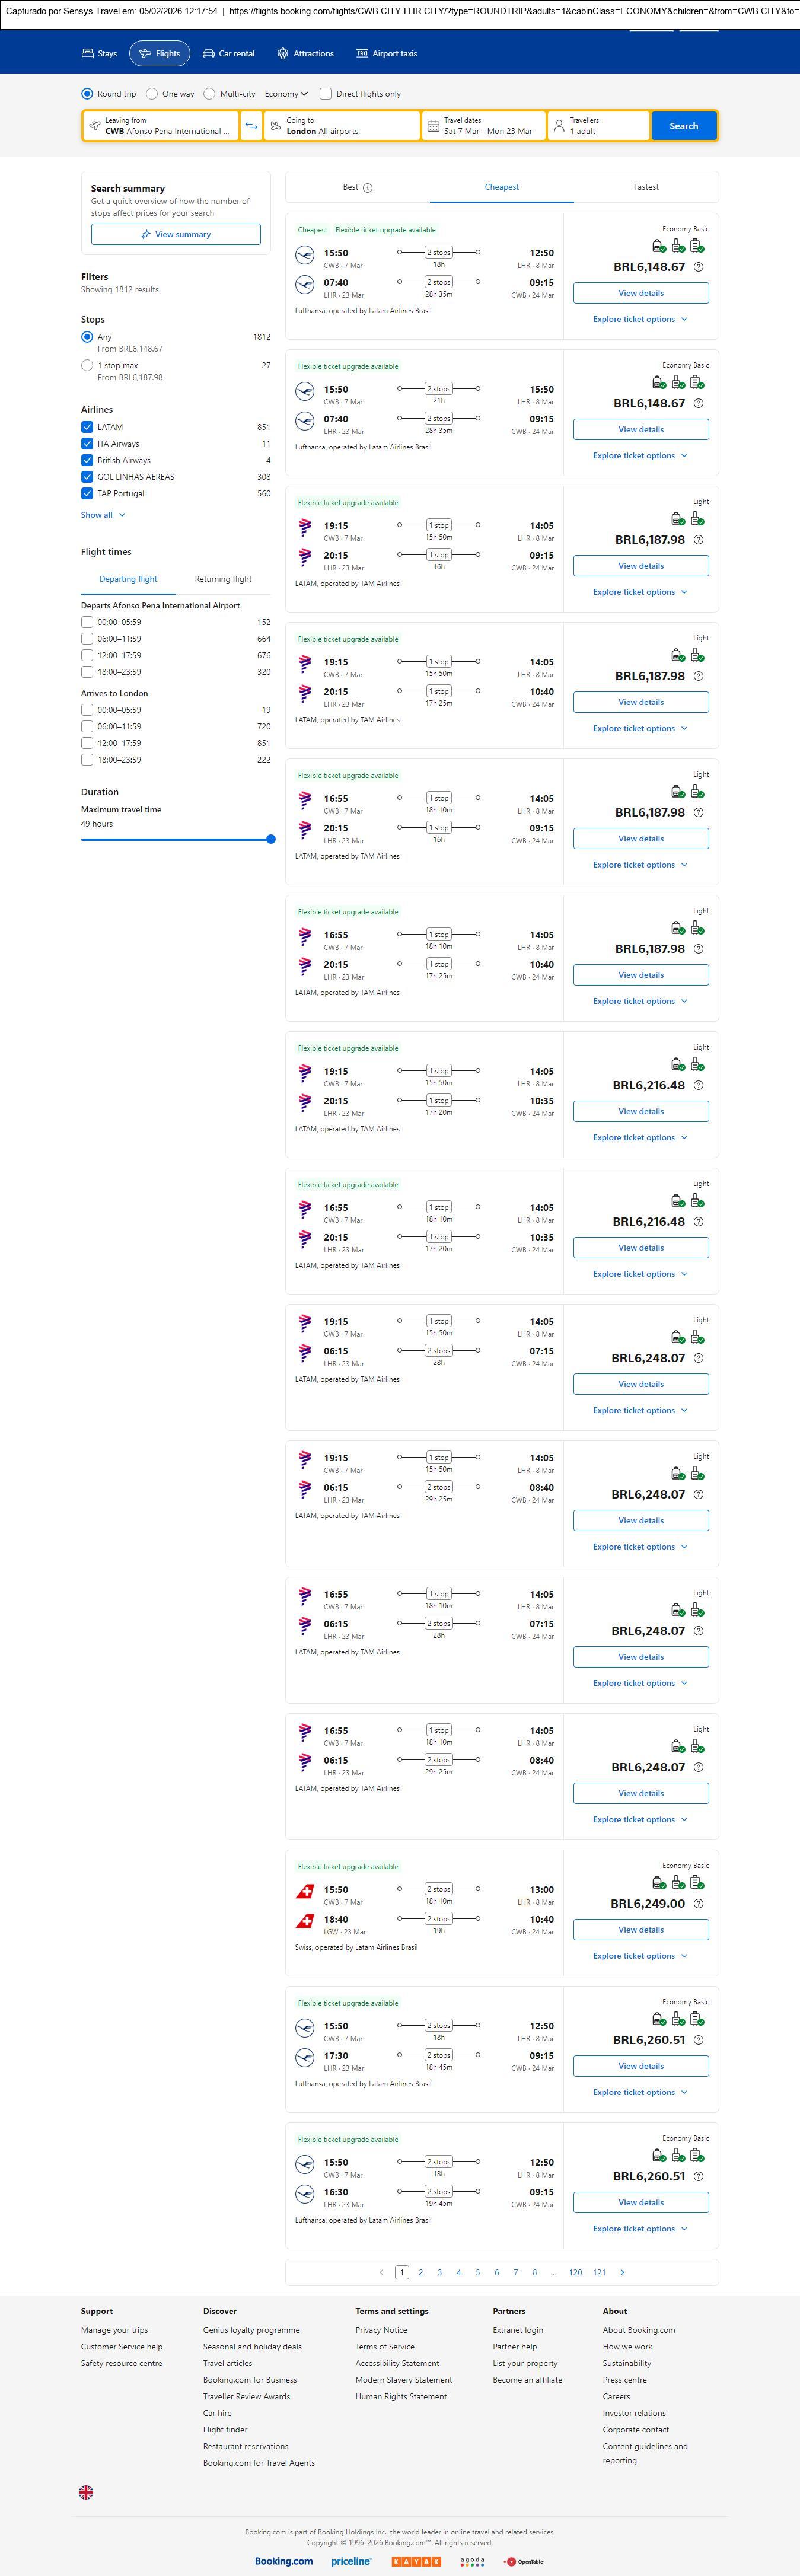The height and width of the screenshot is (2576, 800).
Task: Click the price info icon next to BRL6,249.00
Action: 698,1904
